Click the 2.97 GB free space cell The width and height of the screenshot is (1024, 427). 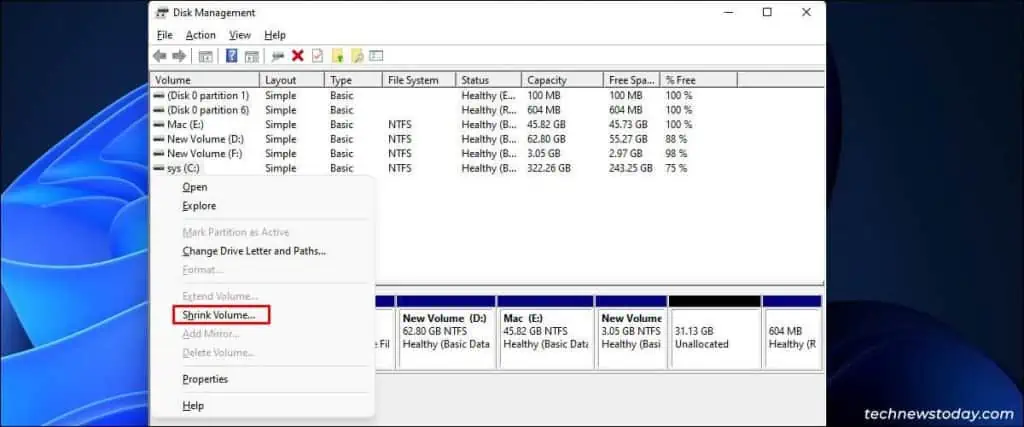tap(626, 153)
